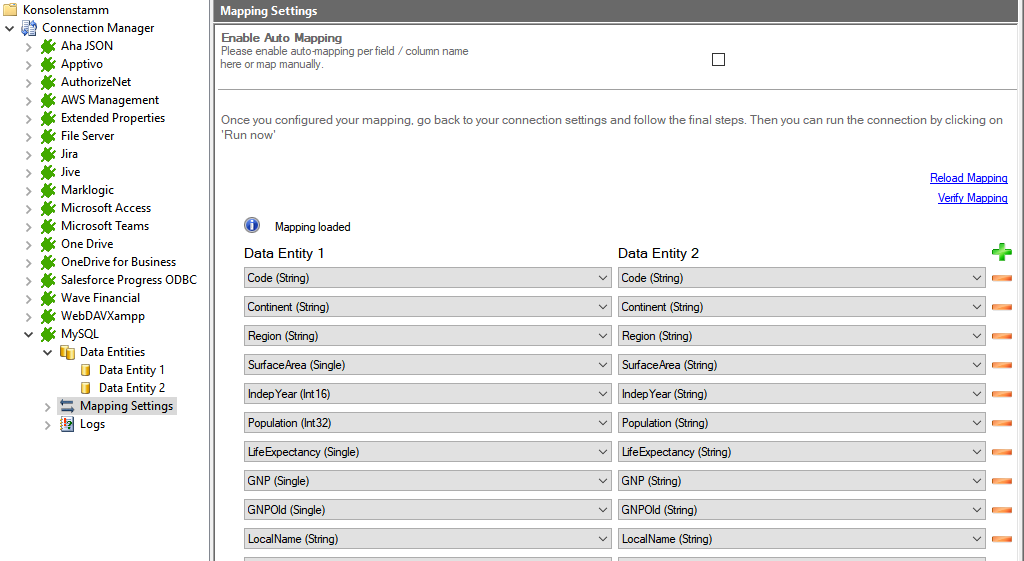Click the Logs icon in tree

(x=67, y=424)
